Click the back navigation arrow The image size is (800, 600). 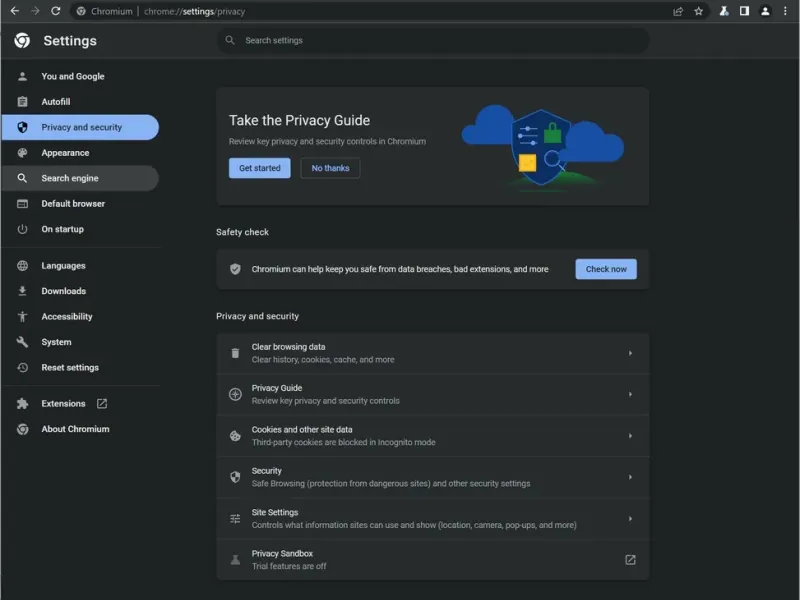point(14,11)
